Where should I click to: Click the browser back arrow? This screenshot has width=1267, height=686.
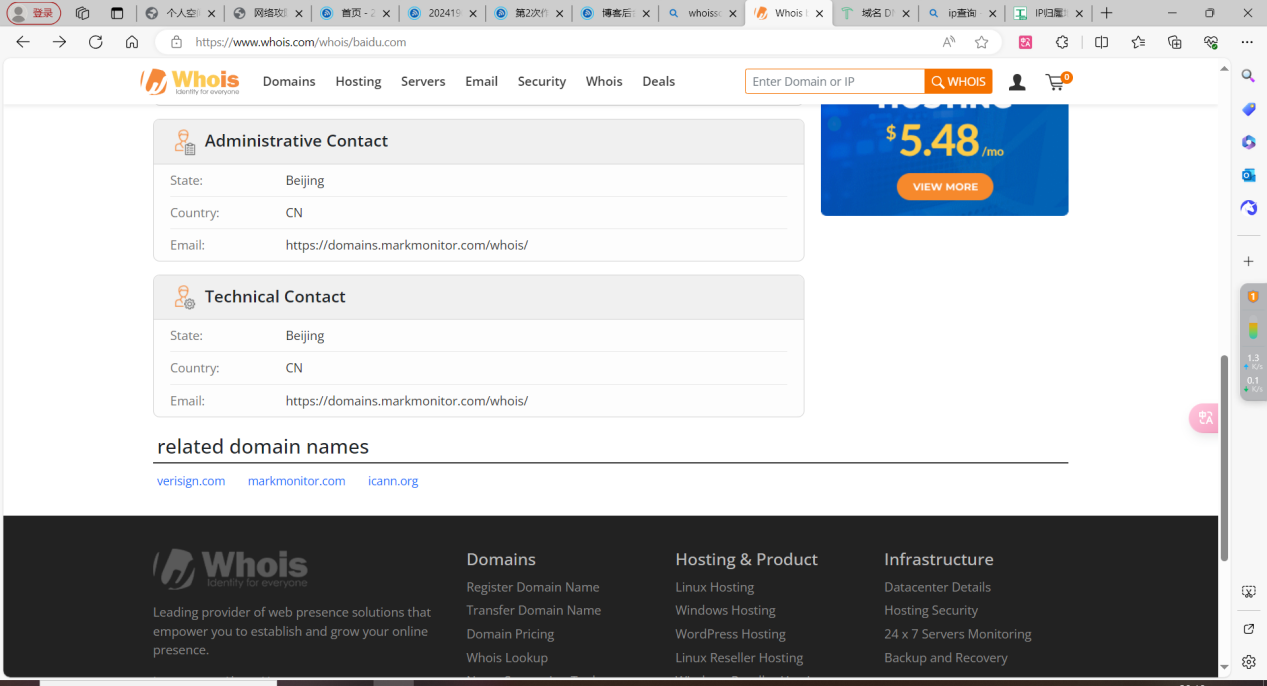click(x=23, y=42)
